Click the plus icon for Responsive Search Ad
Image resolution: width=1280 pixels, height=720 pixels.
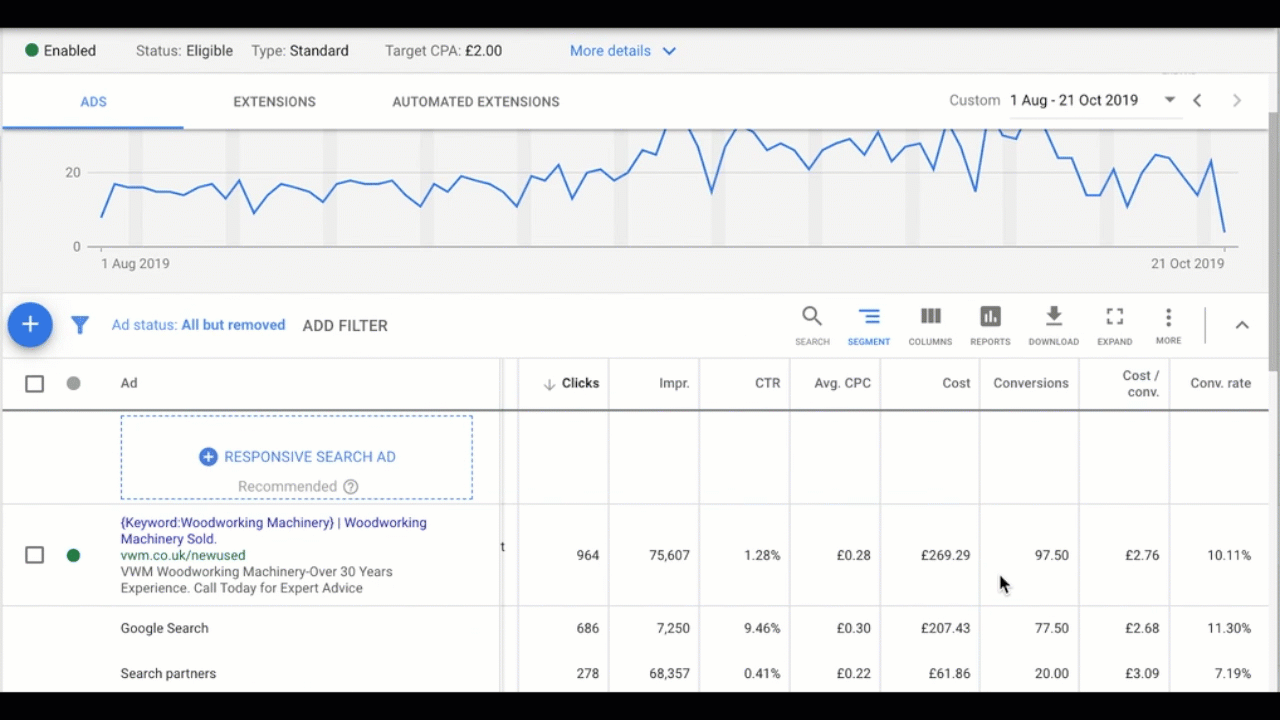tap(208, 457)
